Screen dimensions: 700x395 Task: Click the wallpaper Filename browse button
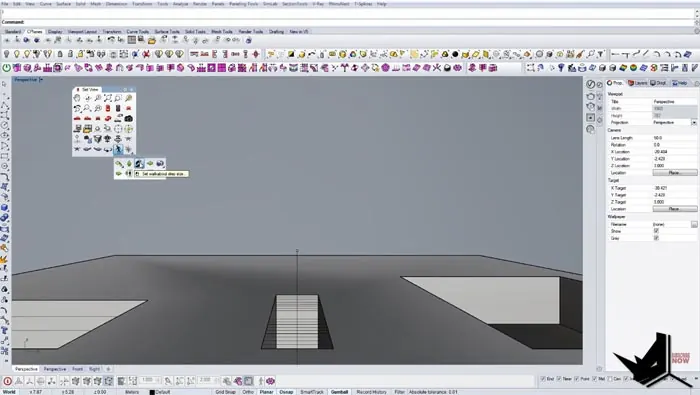pos(694,225)
